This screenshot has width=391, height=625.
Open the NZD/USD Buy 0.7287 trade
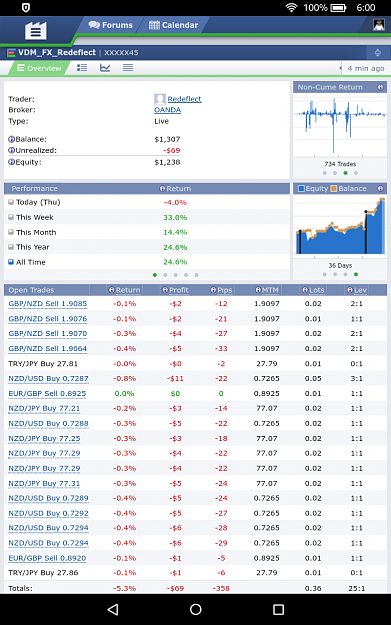[48, 379]
